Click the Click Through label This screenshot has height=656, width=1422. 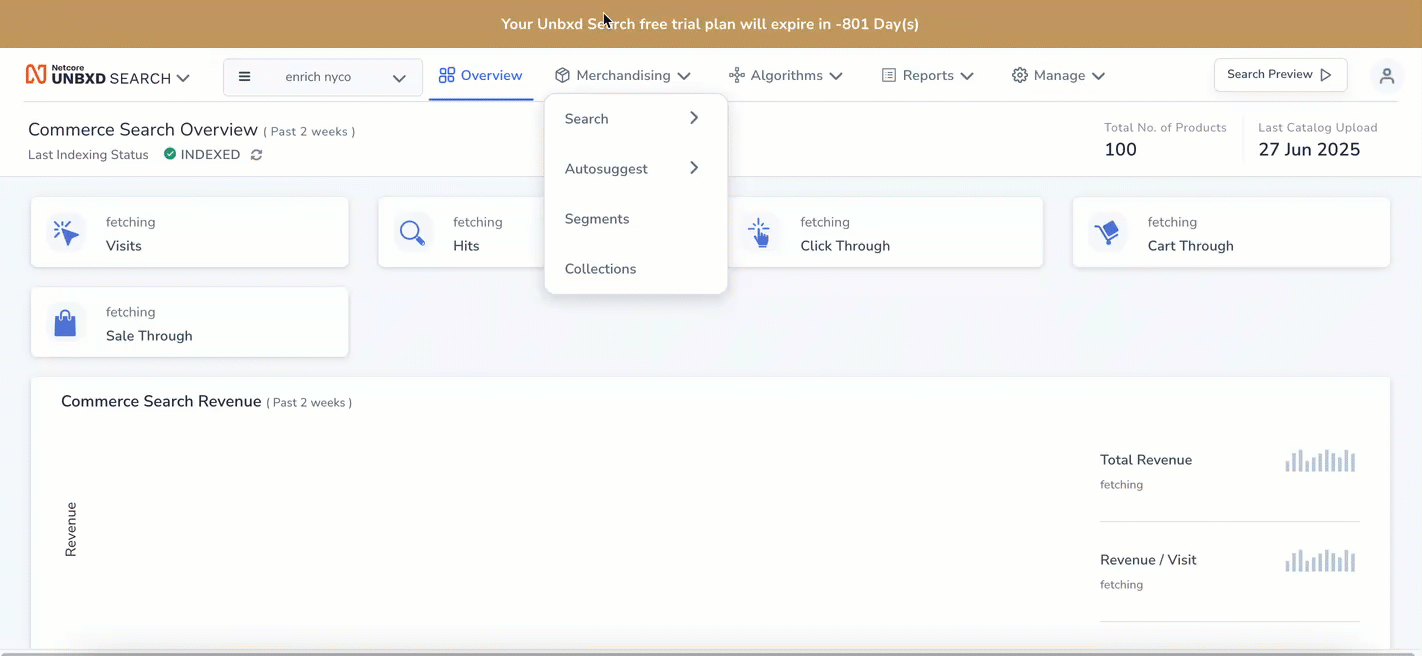[845, 246]
